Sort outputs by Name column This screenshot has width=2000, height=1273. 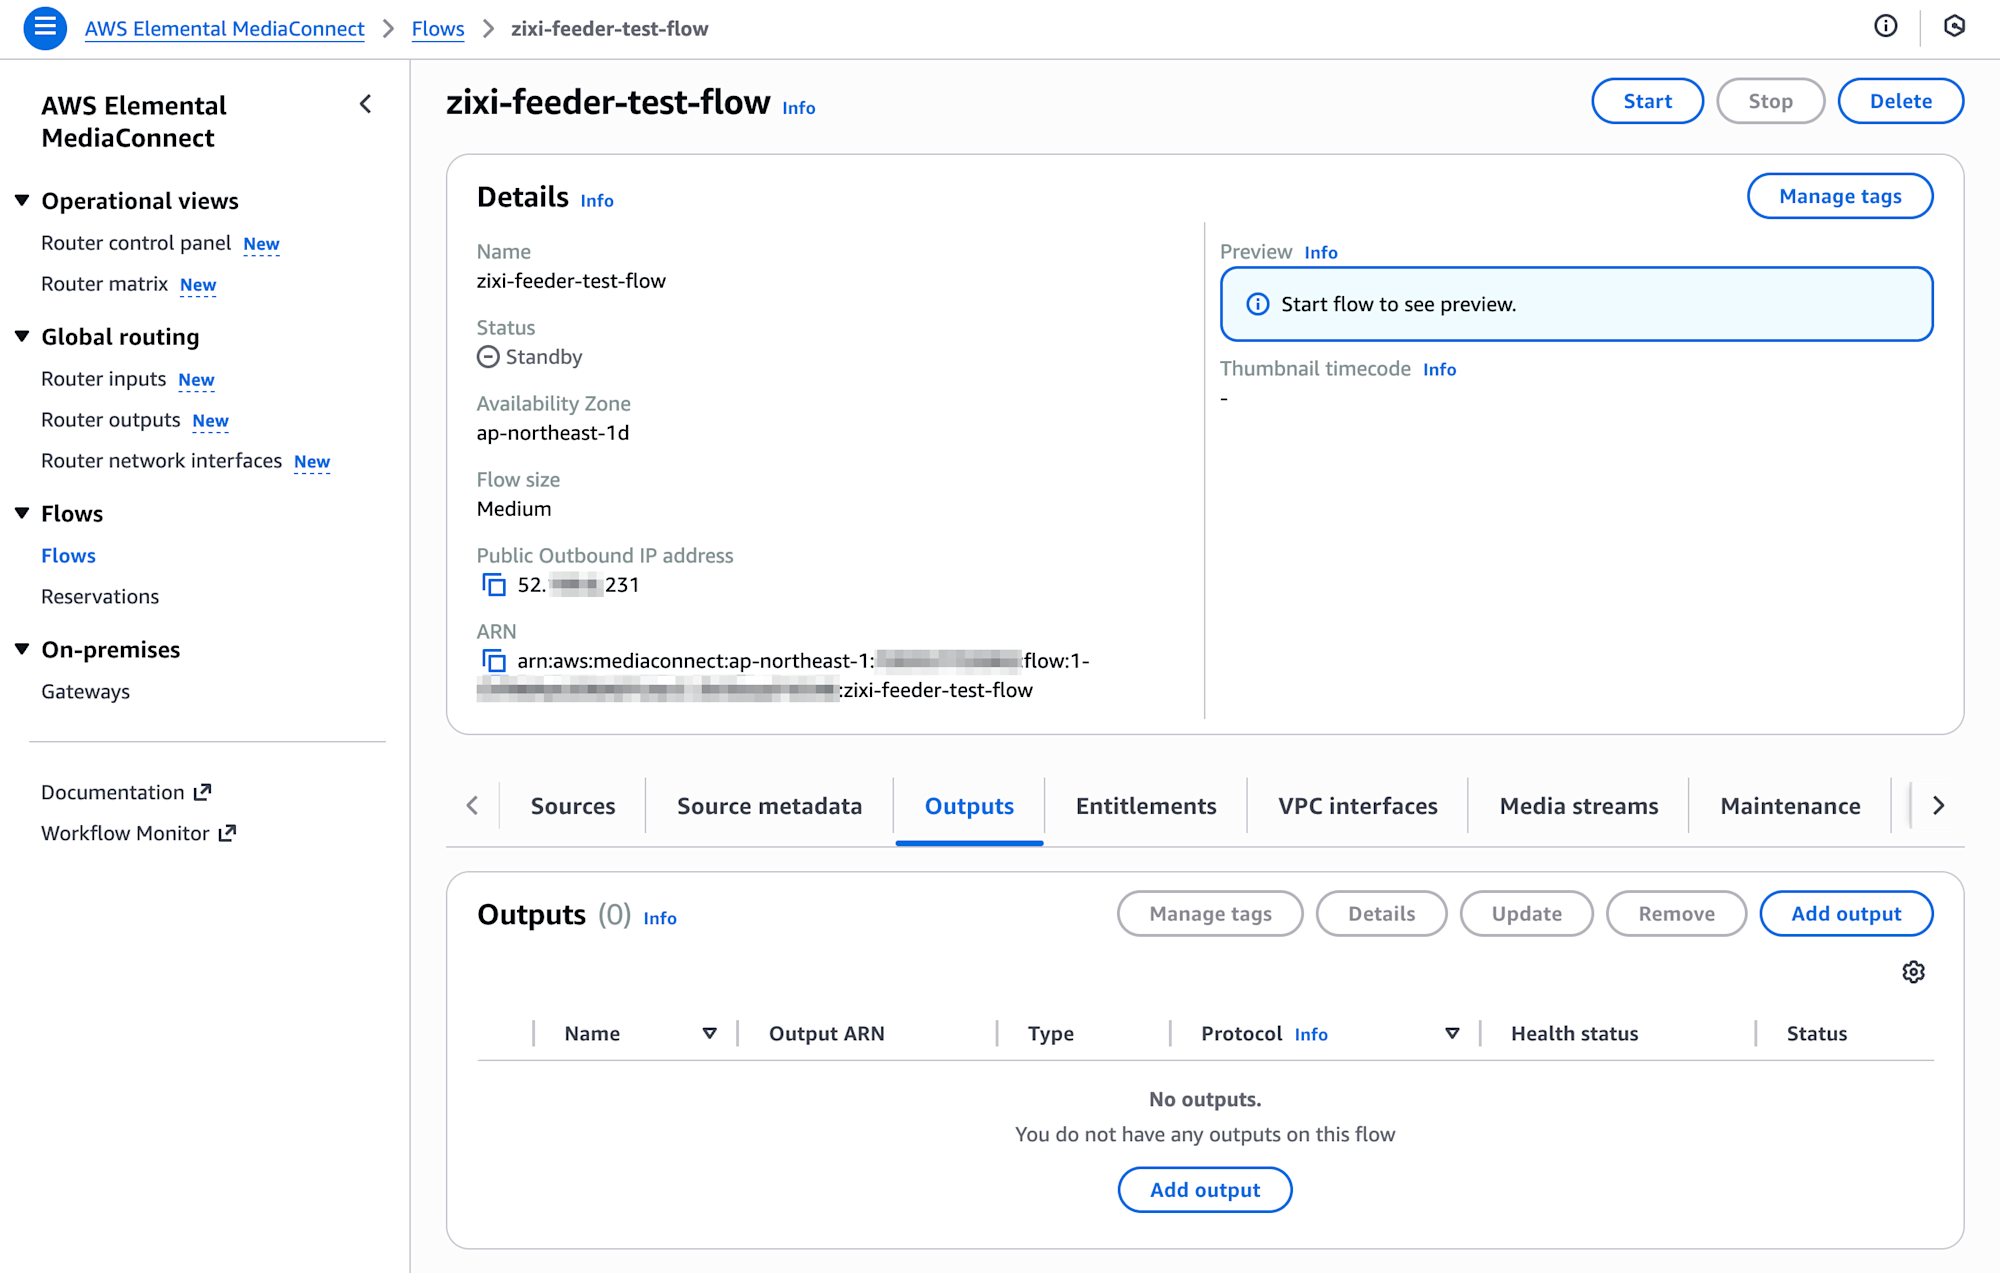click(x=709, y=1034)
